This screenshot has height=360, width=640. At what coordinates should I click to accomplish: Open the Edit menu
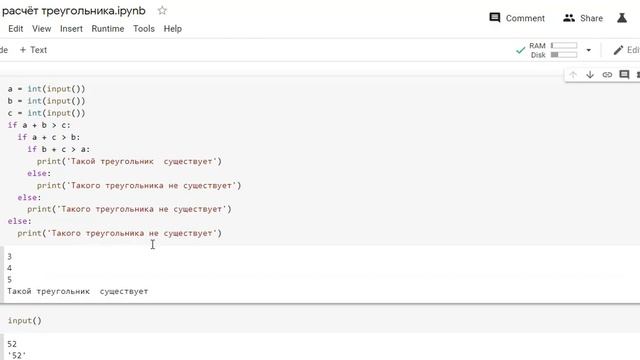pos(16,29)
